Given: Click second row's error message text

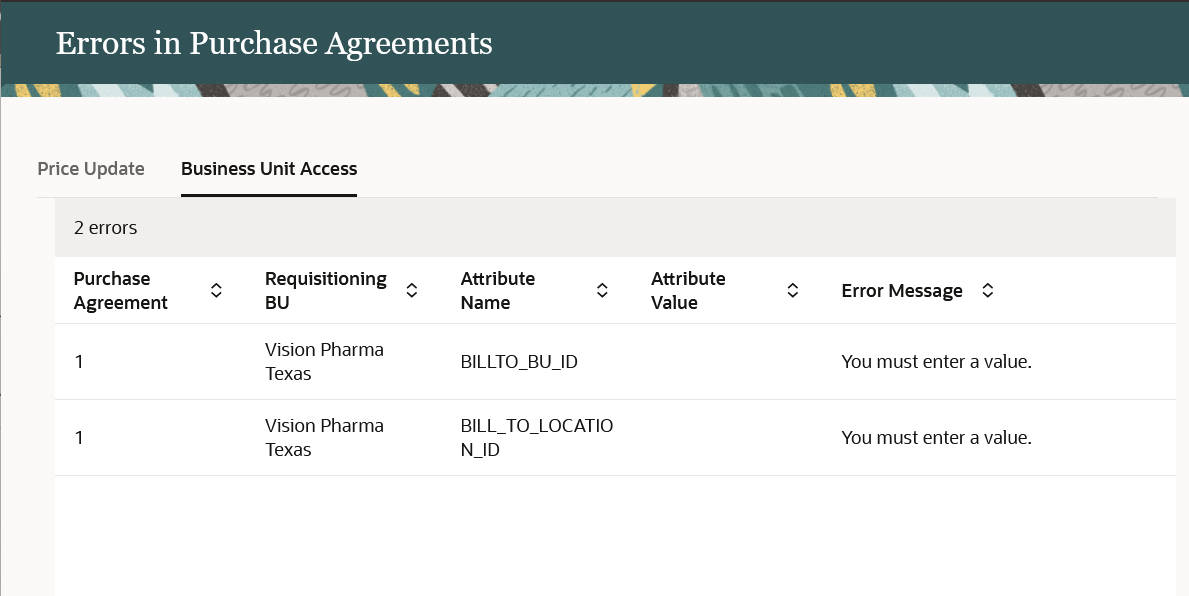Looking at the screenshot, I should click(x=936, y=438).
